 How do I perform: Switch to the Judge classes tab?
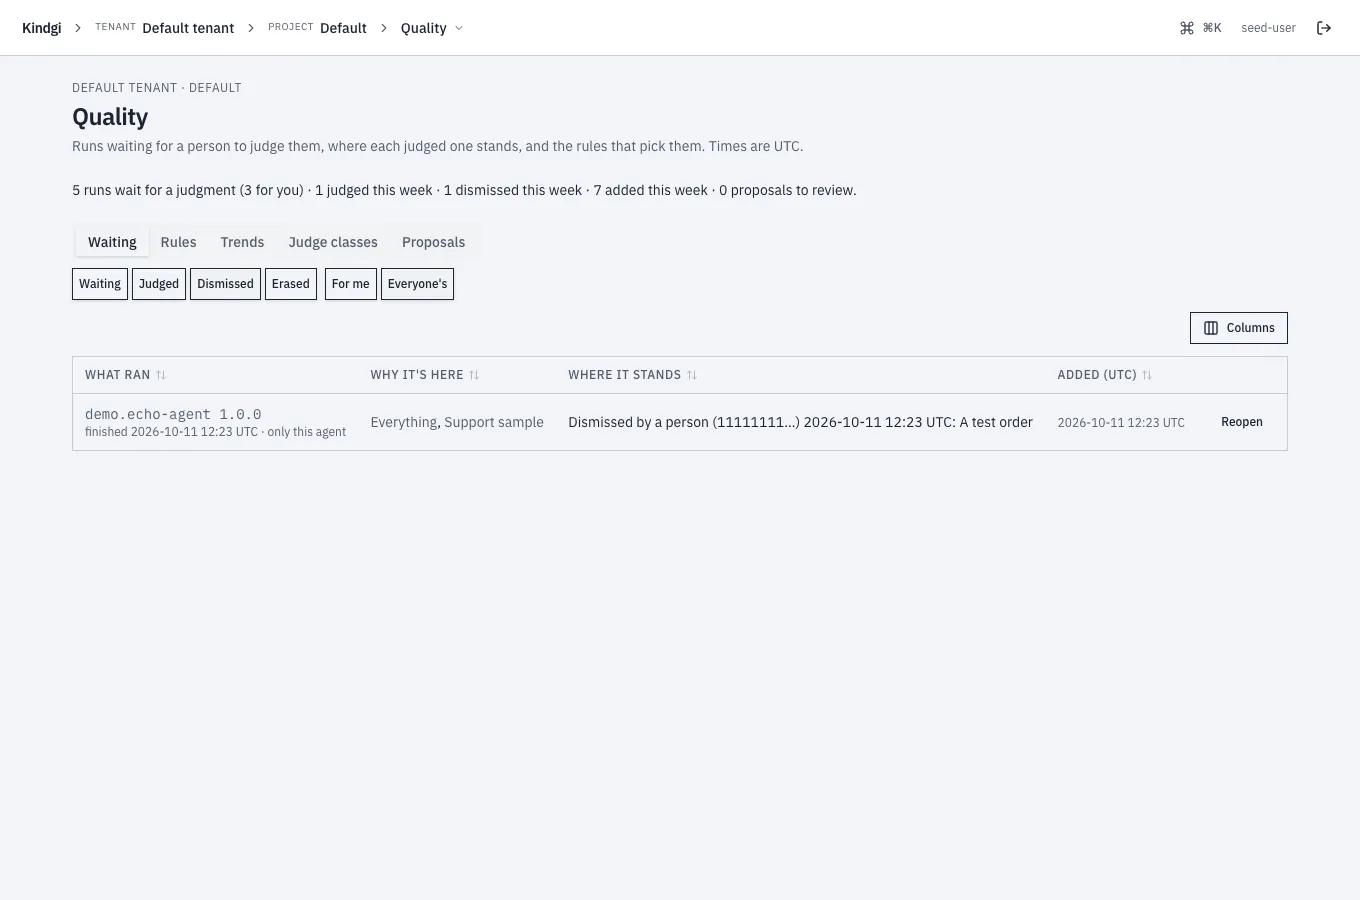click(x=333, y=242)
